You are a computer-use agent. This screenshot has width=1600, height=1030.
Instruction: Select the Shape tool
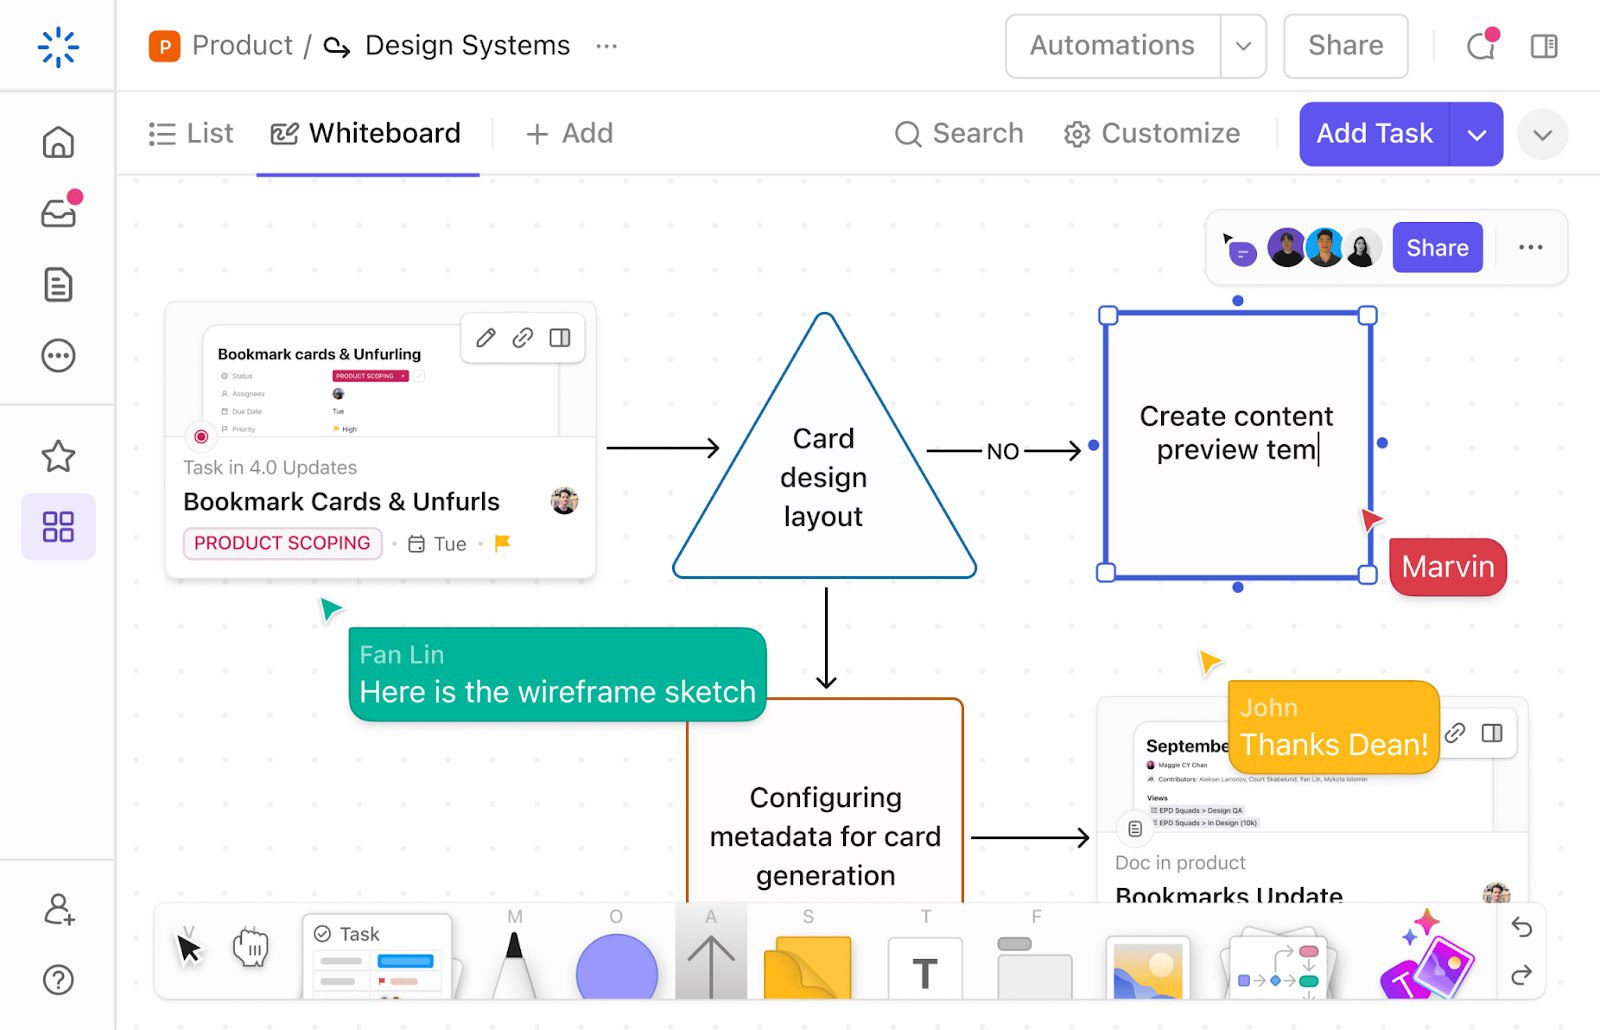pos(617,963)
